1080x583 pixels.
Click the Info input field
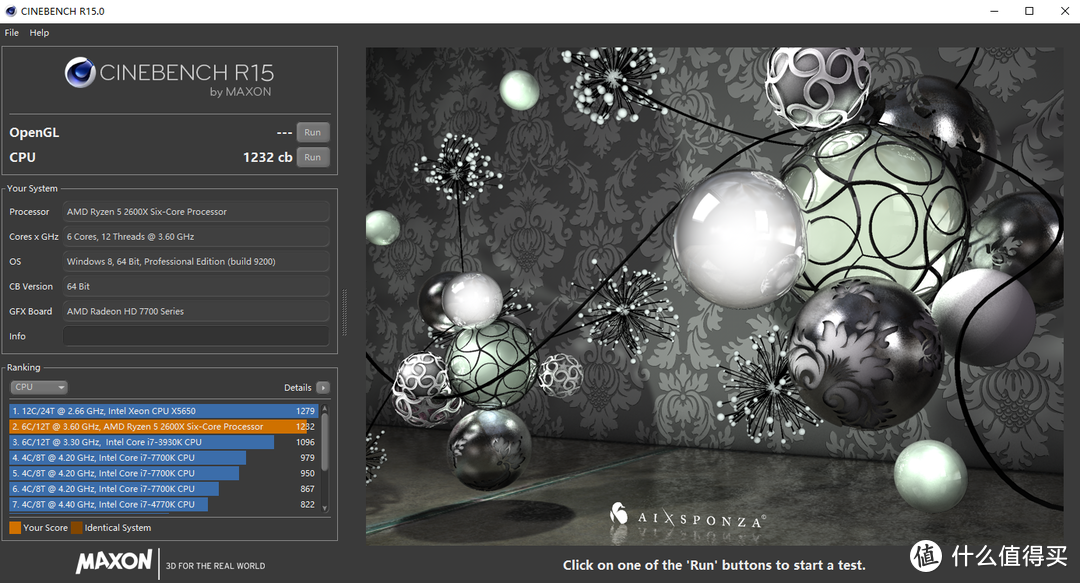tap(196, 336)
